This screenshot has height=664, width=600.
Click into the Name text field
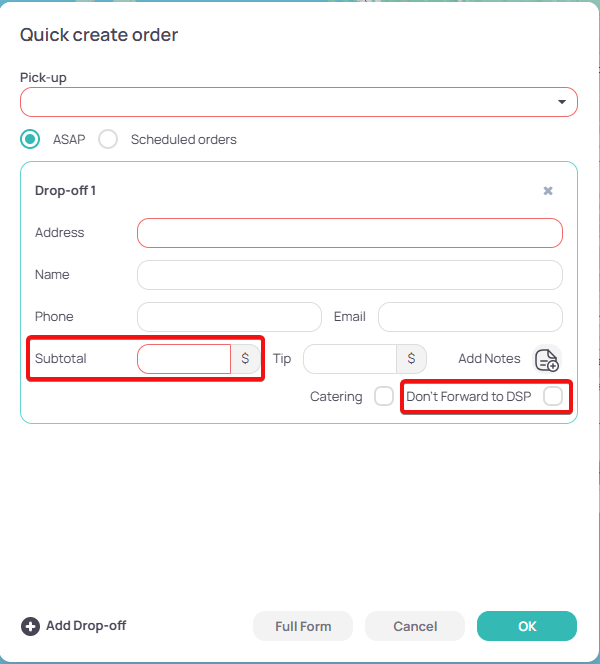point(350,275)
